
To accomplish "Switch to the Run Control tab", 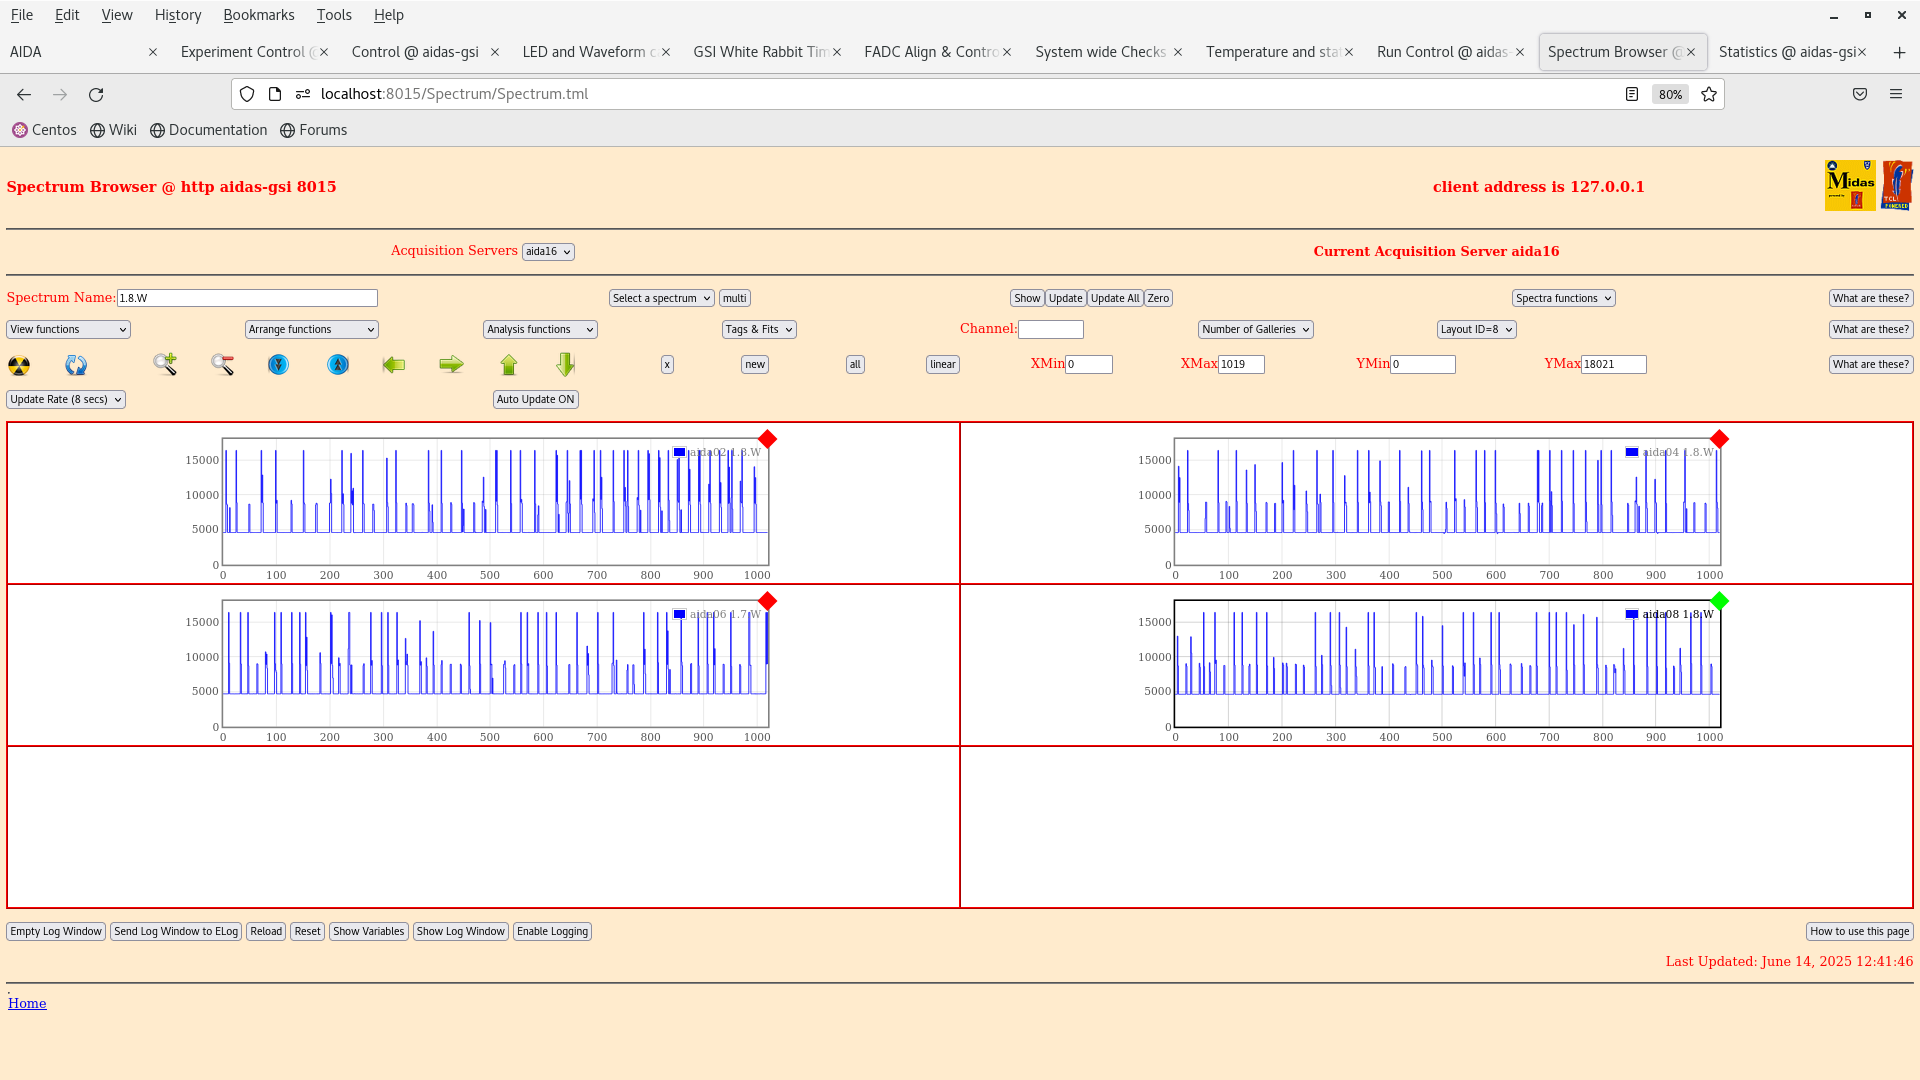I will 1441,52.
